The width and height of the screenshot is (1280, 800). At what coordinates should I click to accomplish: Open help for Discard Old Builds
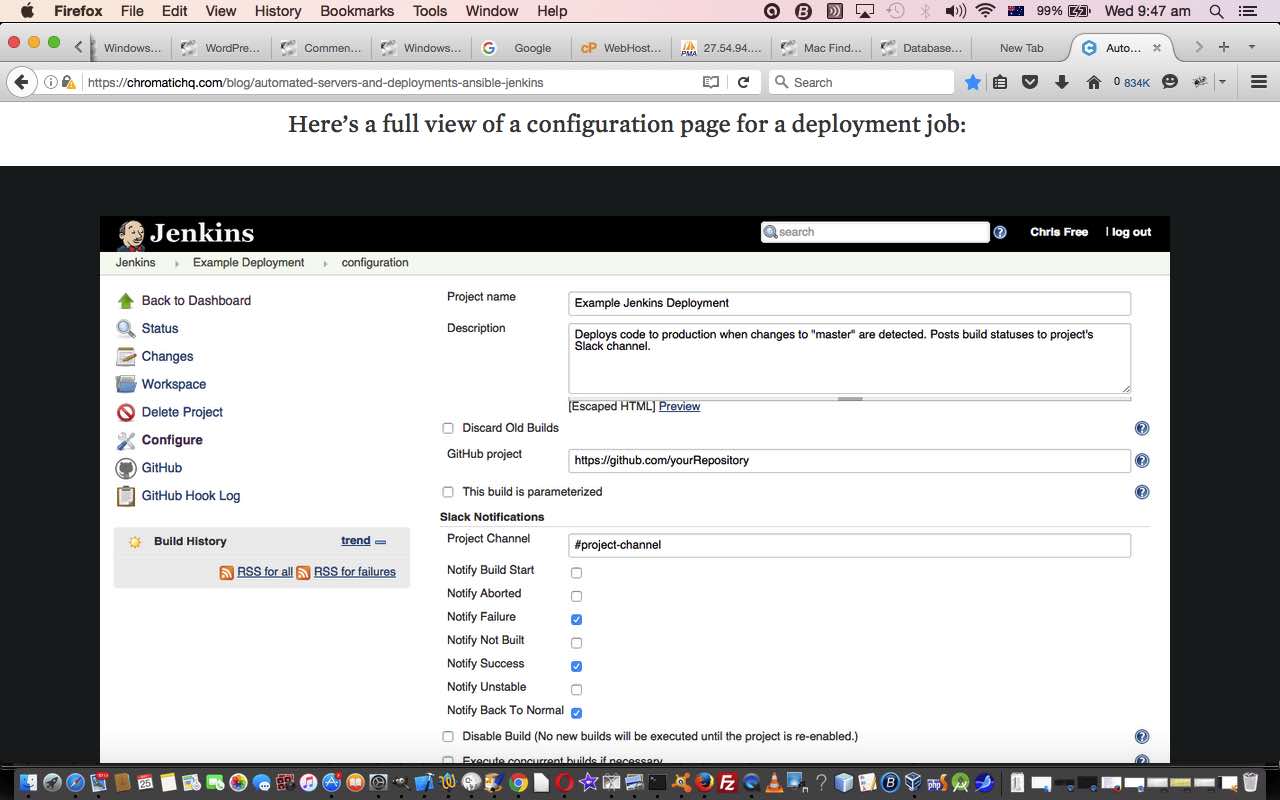coord(1142,428)
